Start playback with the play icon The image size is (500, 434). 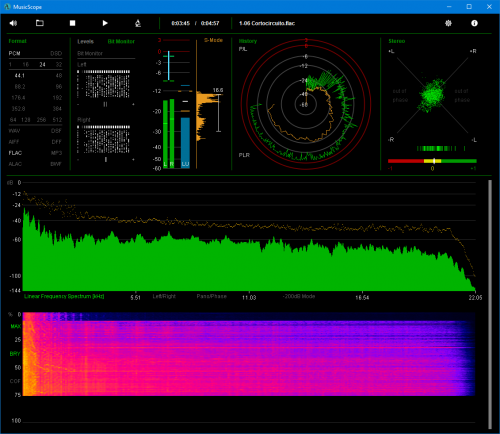(x=105, y=23)
